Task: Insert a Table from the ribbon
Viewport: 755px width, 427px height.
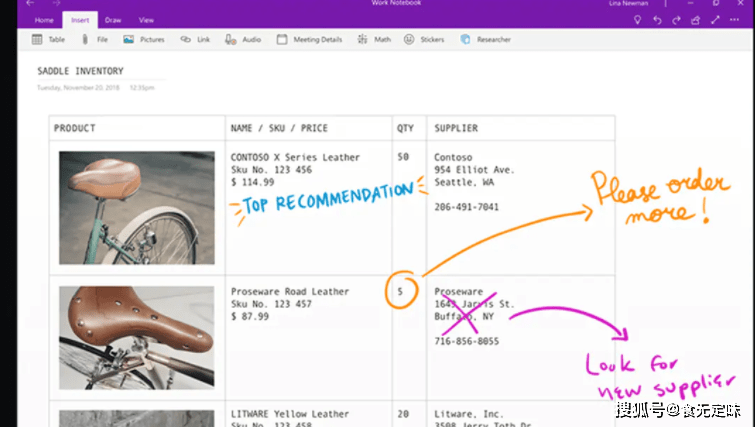Action: pos(48,39)
